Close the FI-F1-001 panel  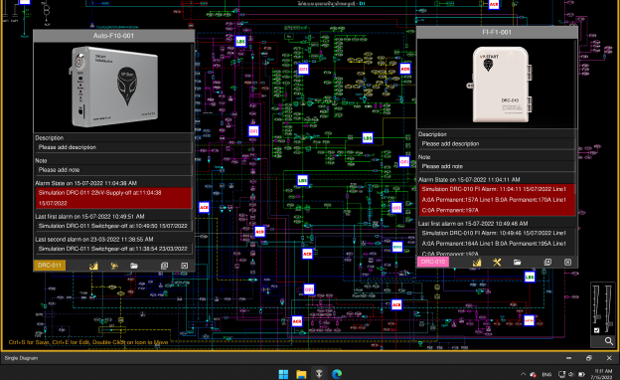[x=568, y=262]
